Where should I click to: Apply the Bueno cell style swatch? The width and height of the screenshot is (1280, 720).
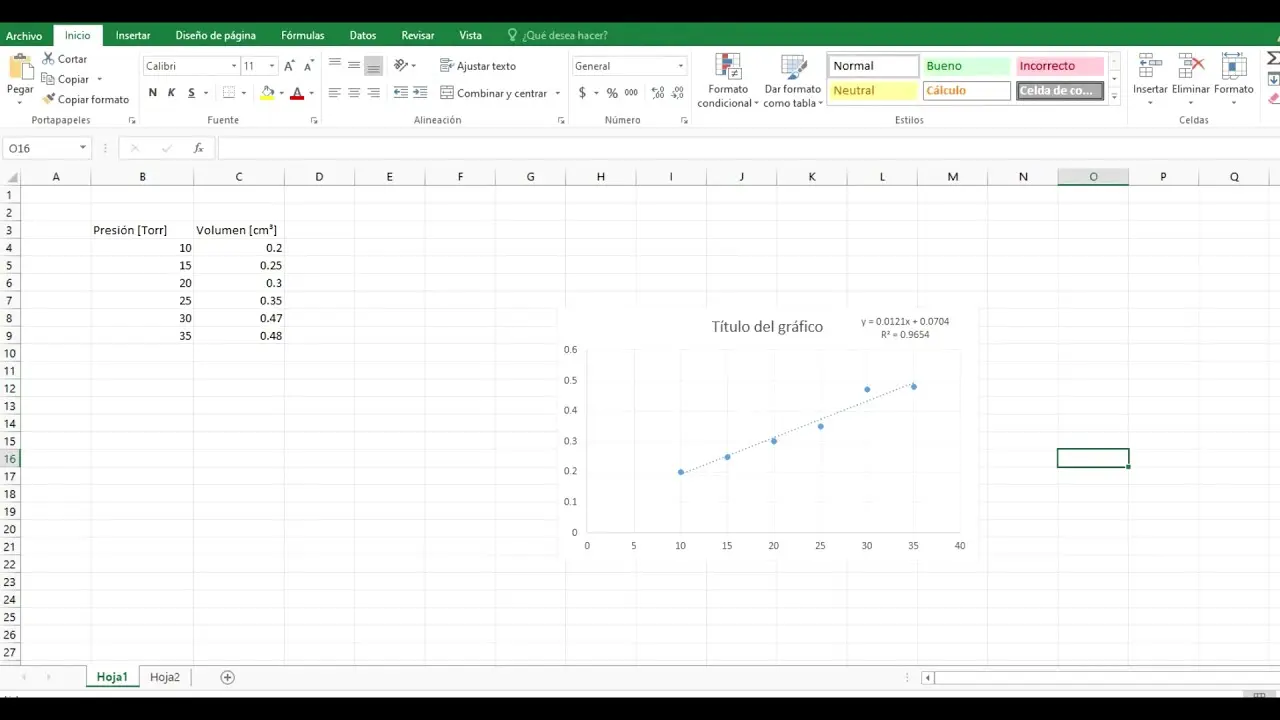point(965,65)
